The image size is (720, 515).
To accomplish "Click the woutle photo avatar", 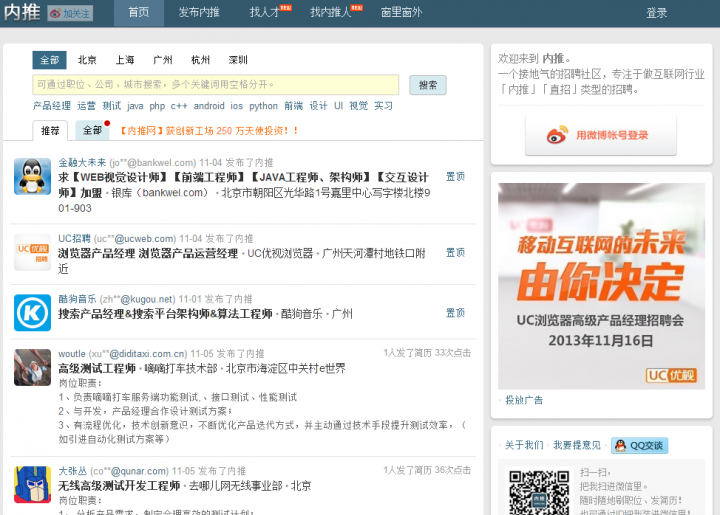I will (32, 367).
